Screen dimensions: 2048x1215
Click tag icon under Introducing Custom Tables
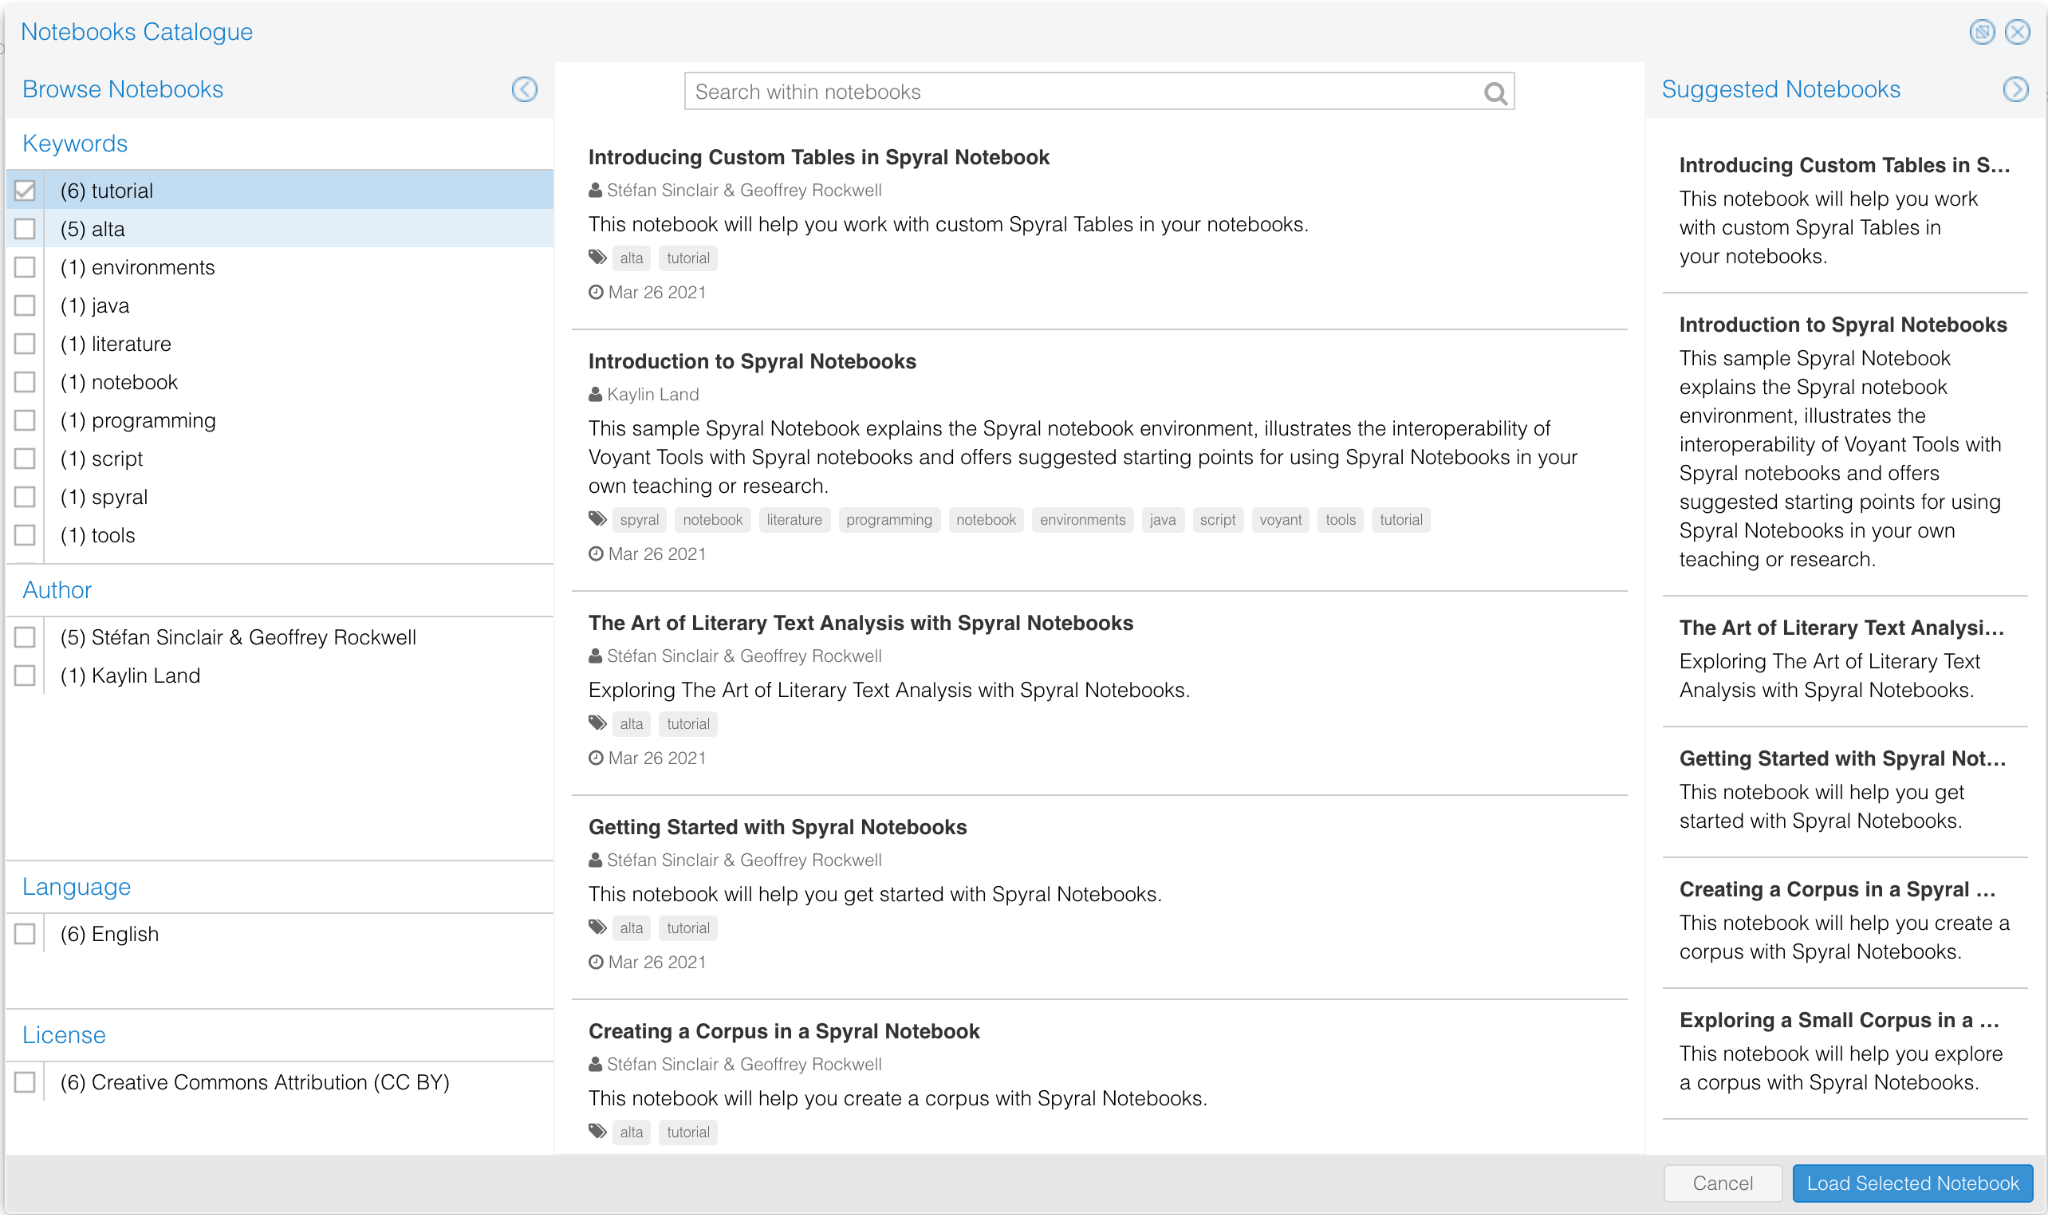tap(597, 257)
